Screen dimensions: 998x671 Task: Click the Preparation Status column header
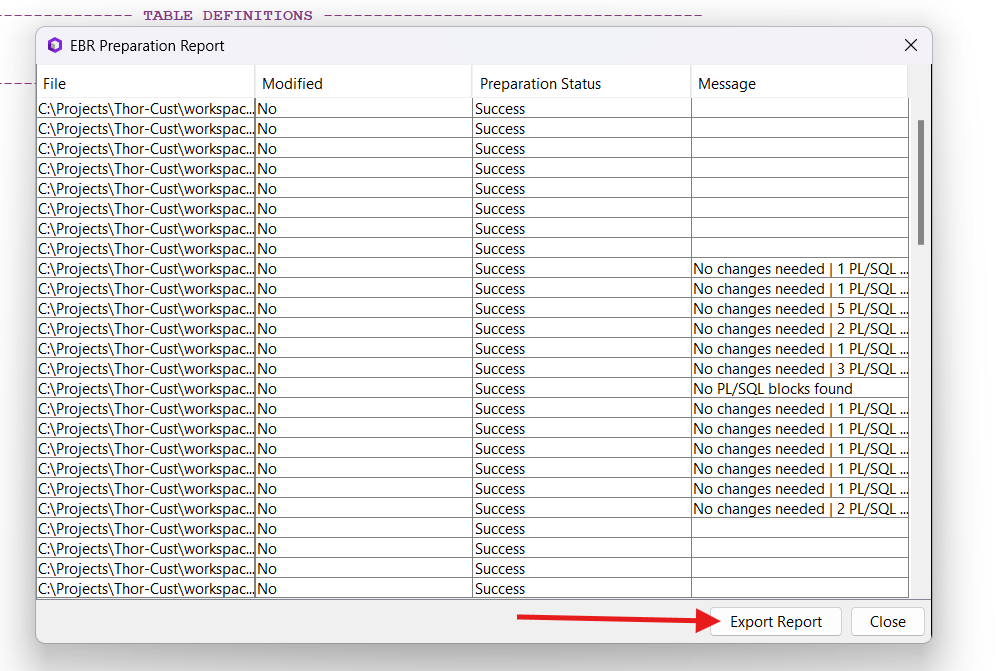tap(581, 84)
